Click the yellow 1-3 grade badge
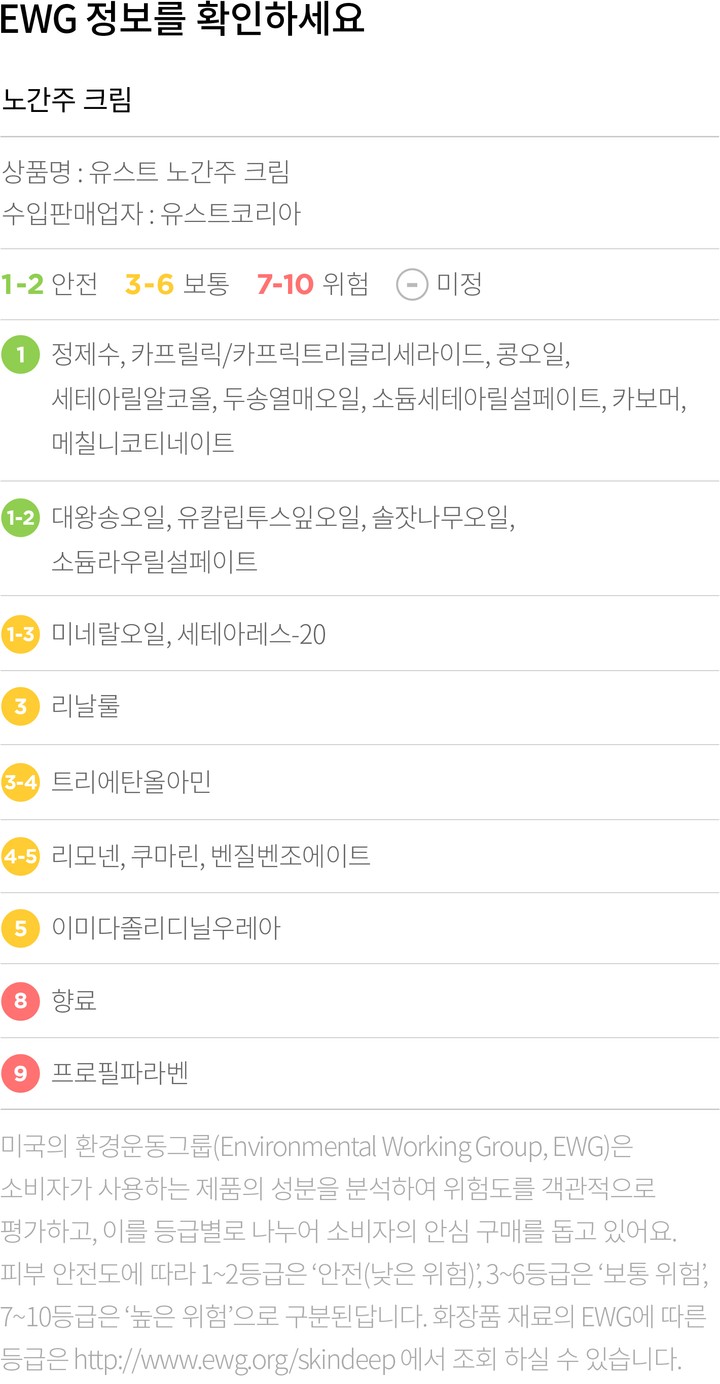 tap(20, 634)
